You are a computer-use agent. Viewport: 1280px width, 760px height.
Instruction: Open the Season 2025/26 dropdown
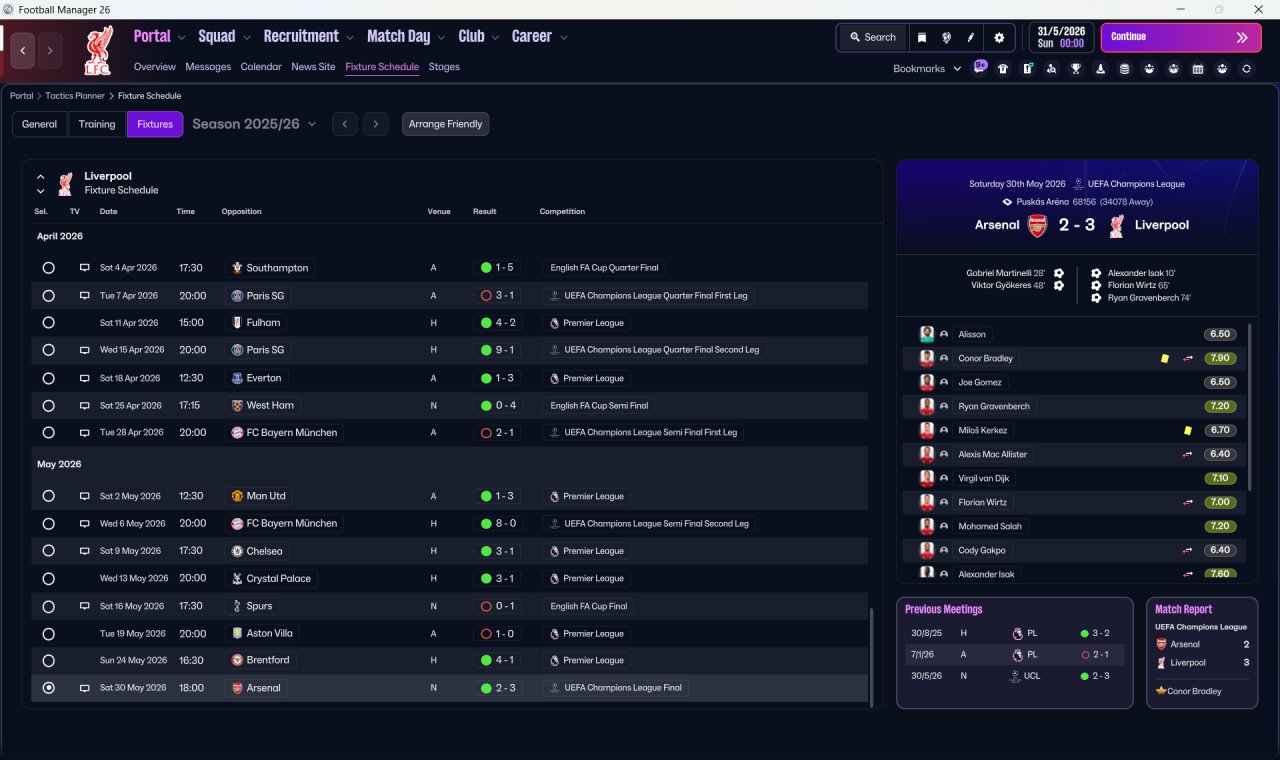[x=254, y=124]
